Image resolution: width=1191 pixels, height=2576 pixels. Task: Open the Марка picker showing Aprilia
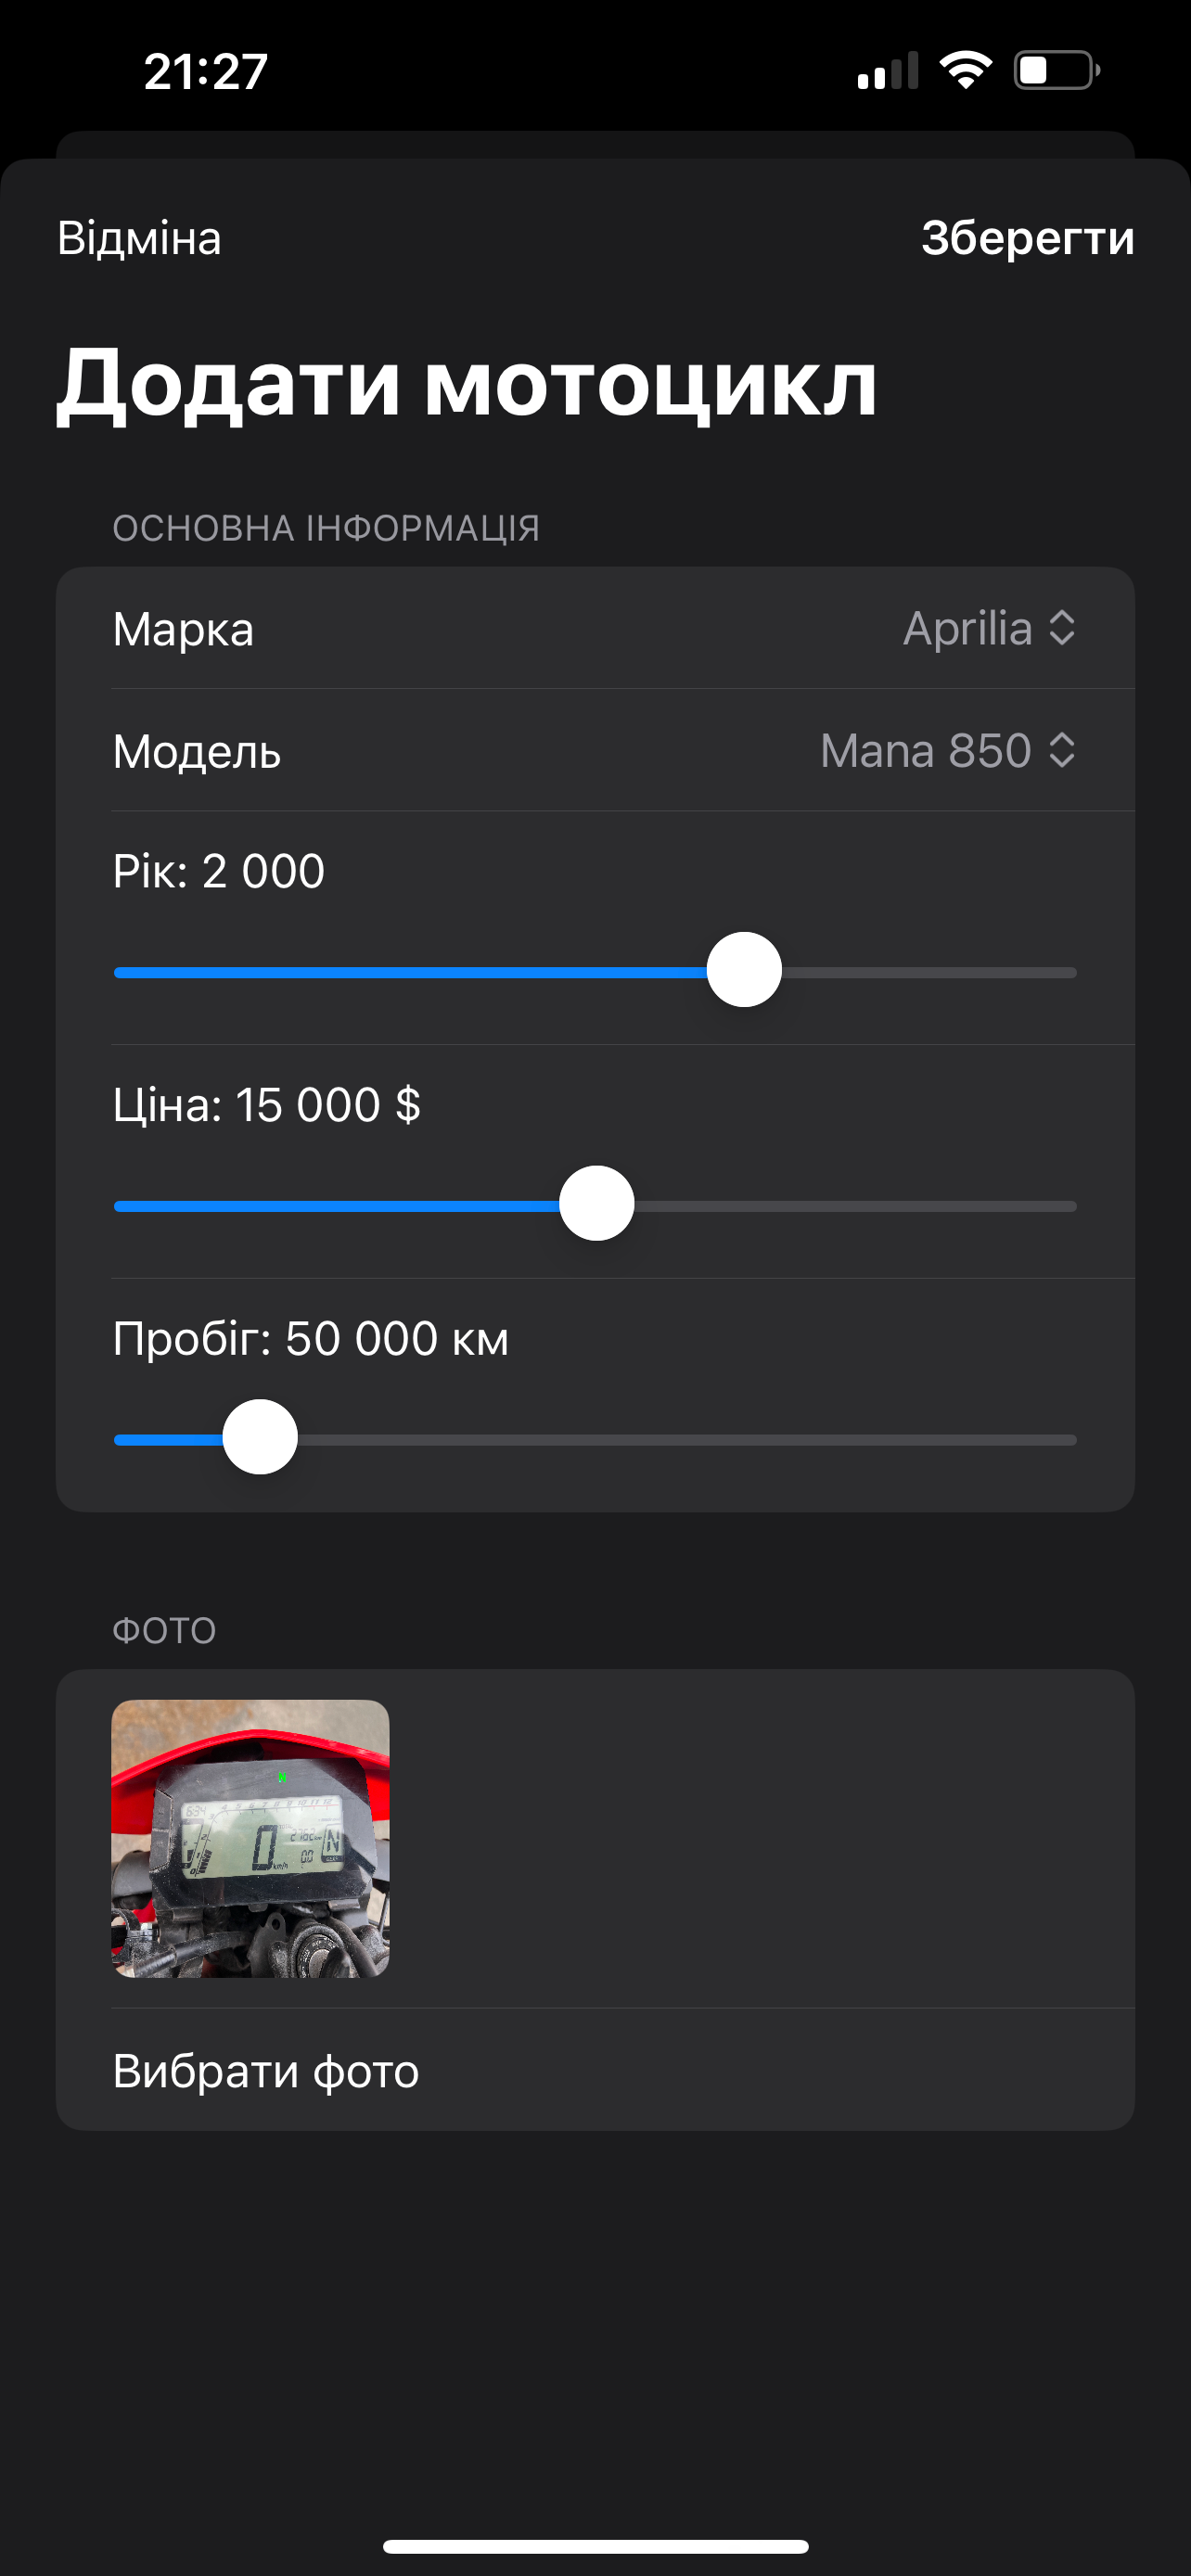pyautogui.click(x=989, y=628)
